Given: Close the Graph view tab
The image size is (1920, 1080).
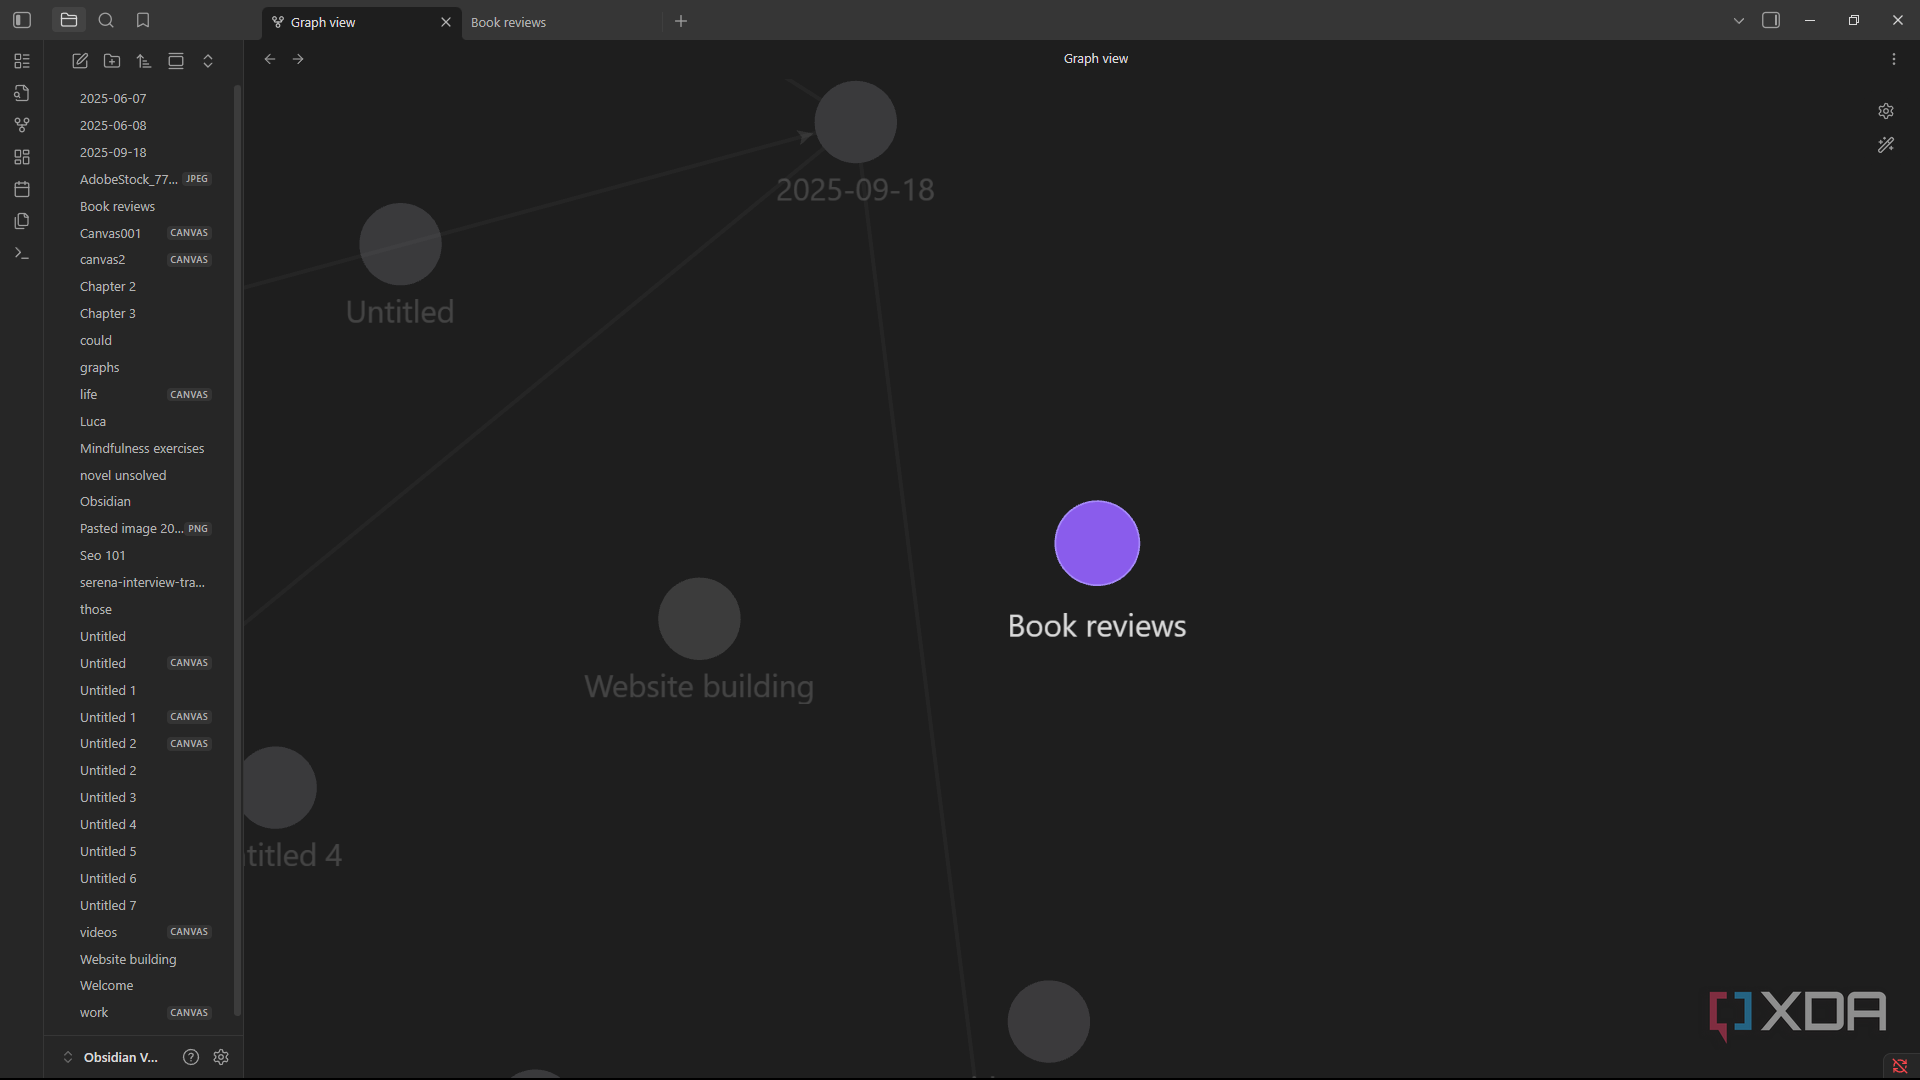Looking at the screenshot, I should point(446,22).
